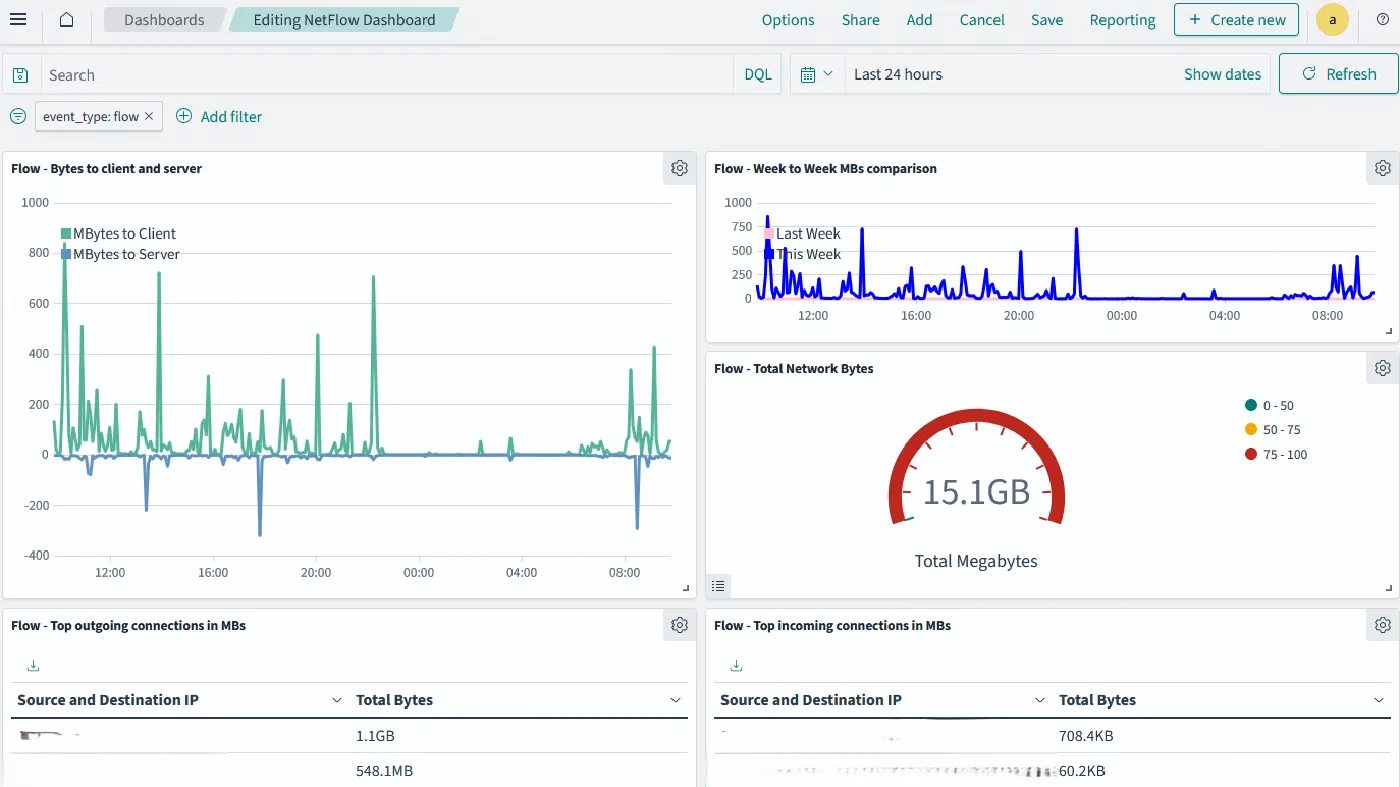Open the Share menu
Viewport: 1400px width, 787px height.
[860, 20]
